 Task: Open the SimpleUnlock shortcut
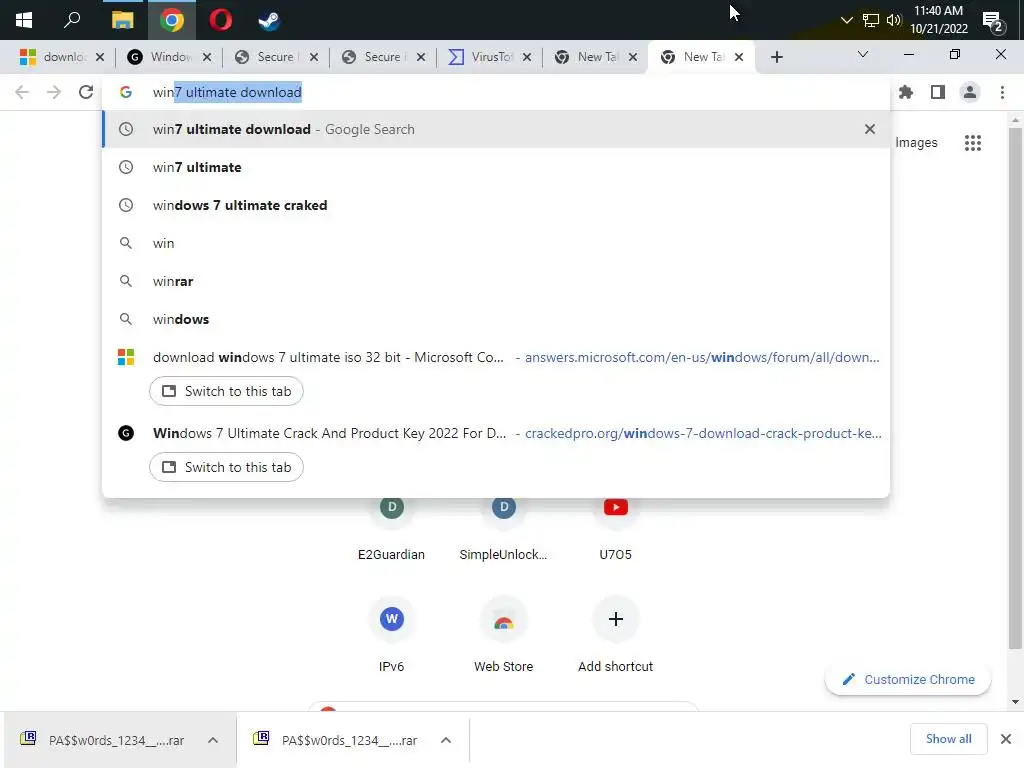[x=503, y=529]
